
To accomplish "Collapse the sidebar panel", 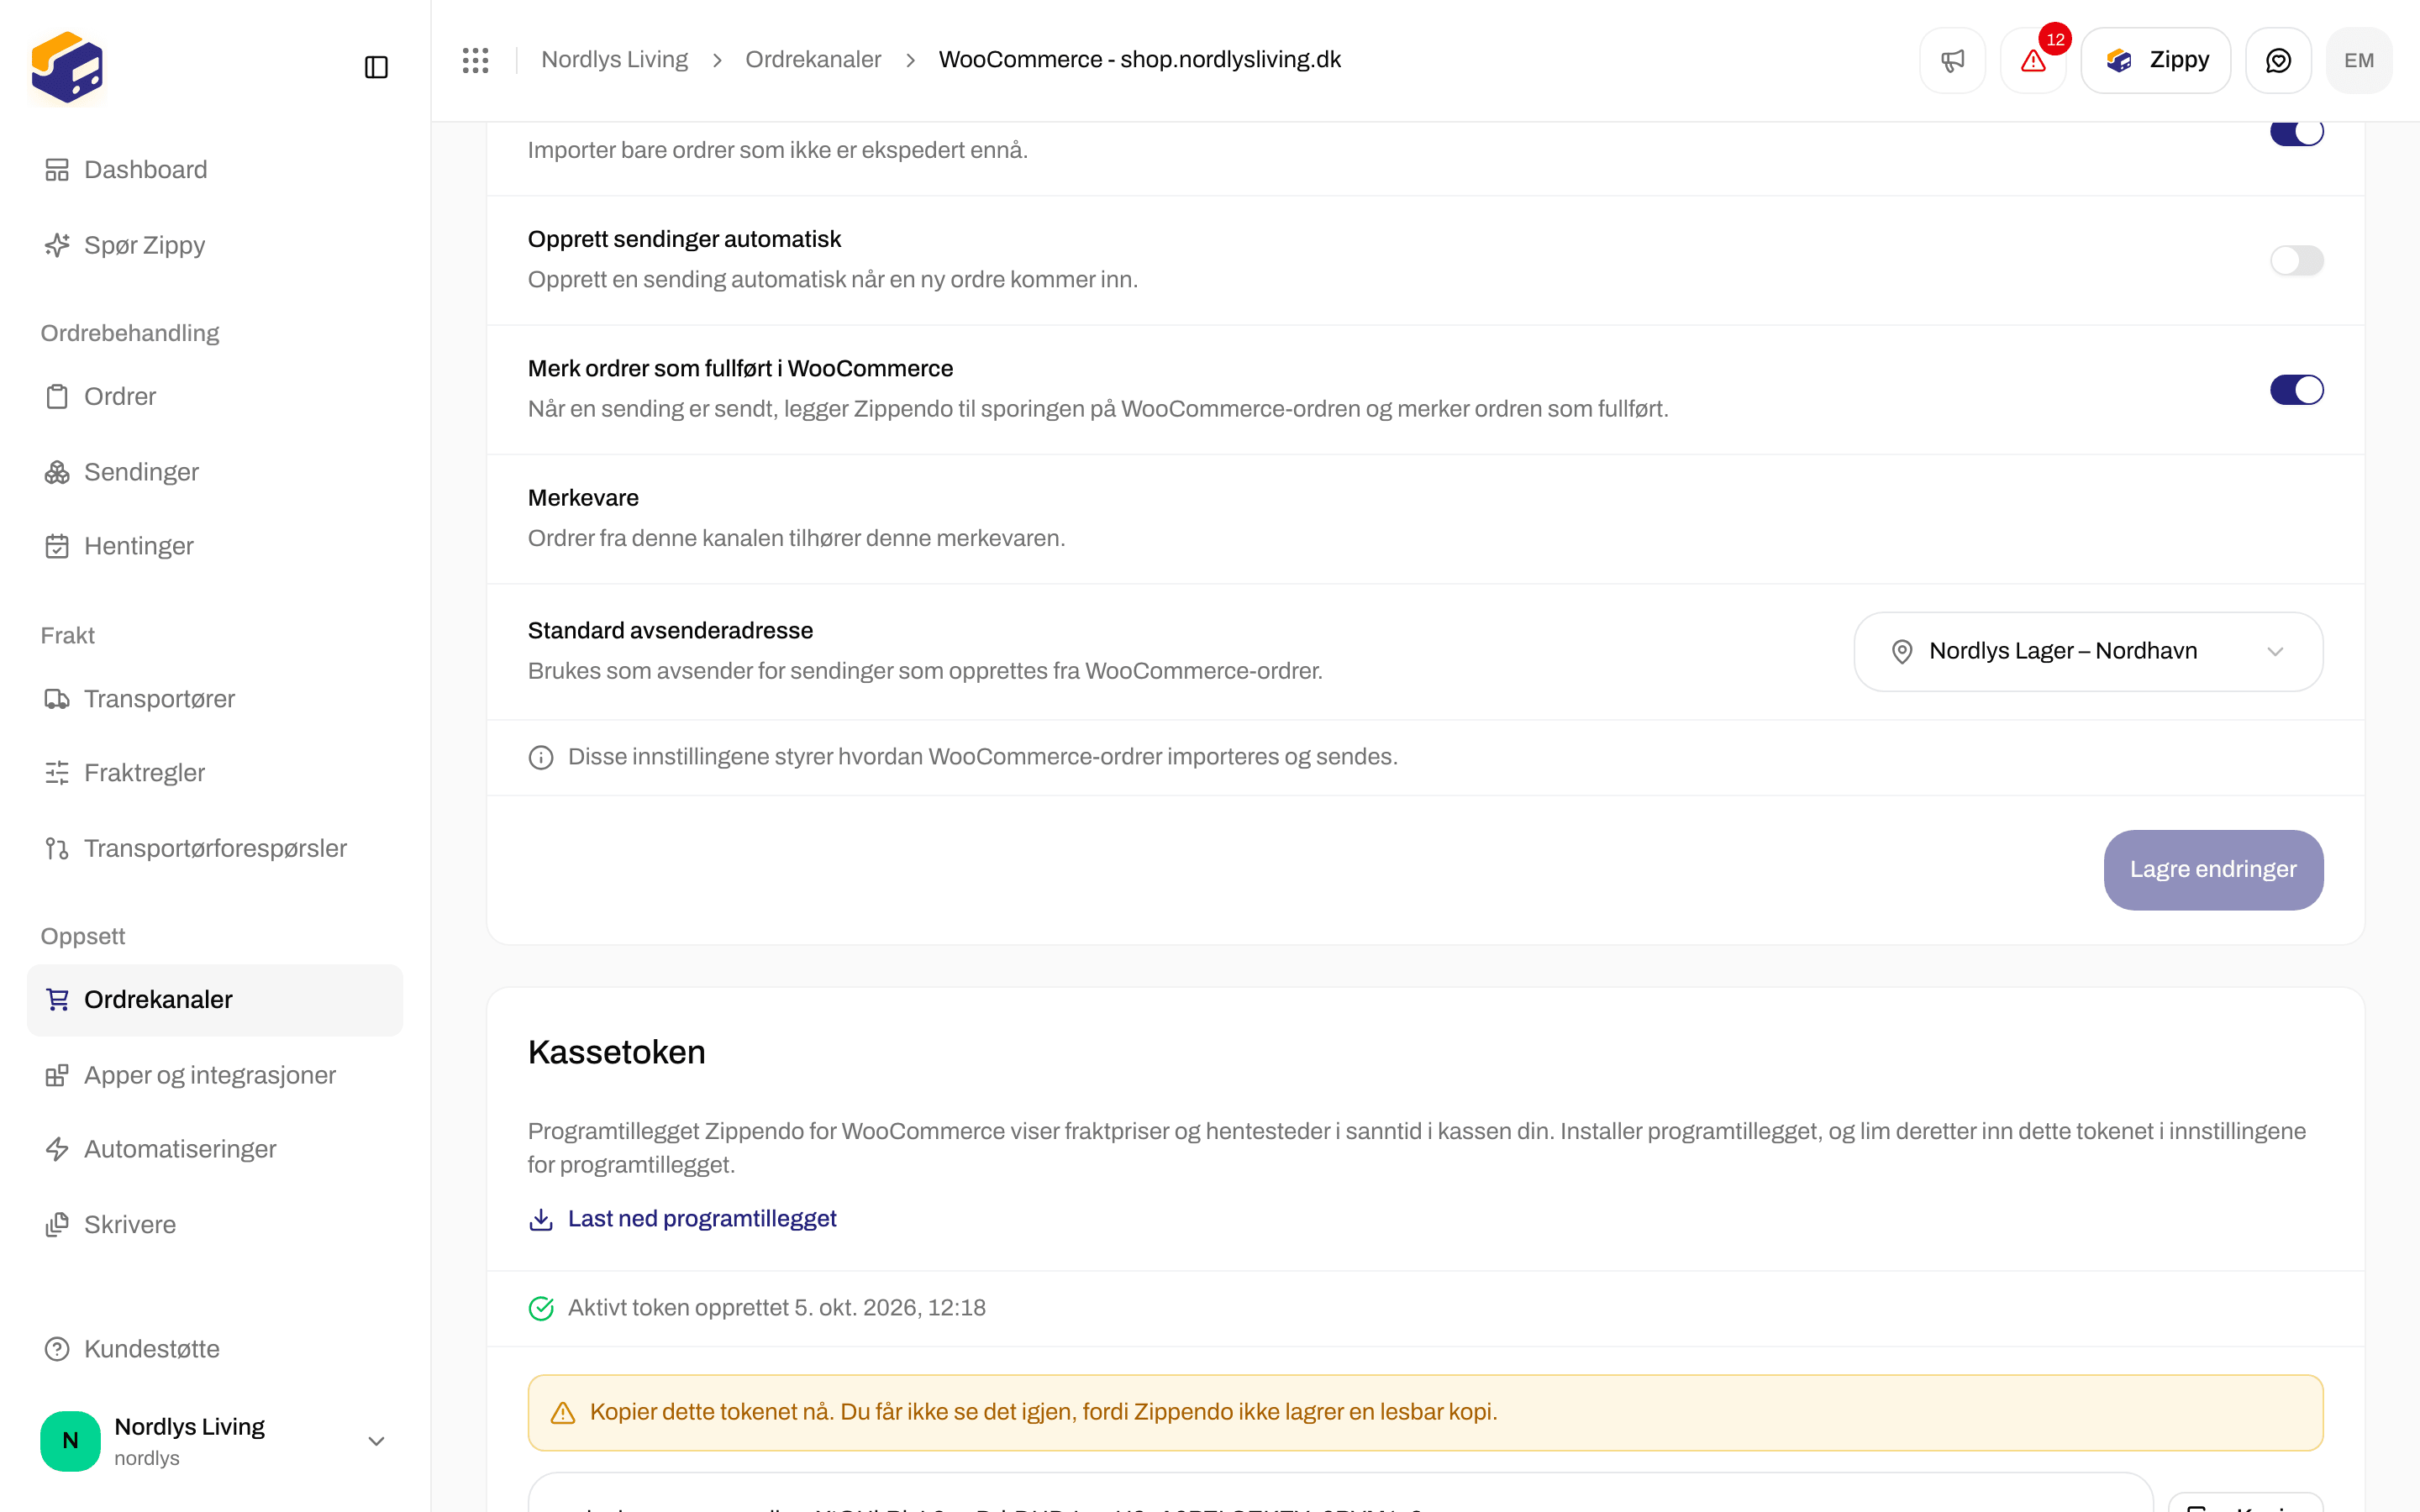I will [376, 67].
